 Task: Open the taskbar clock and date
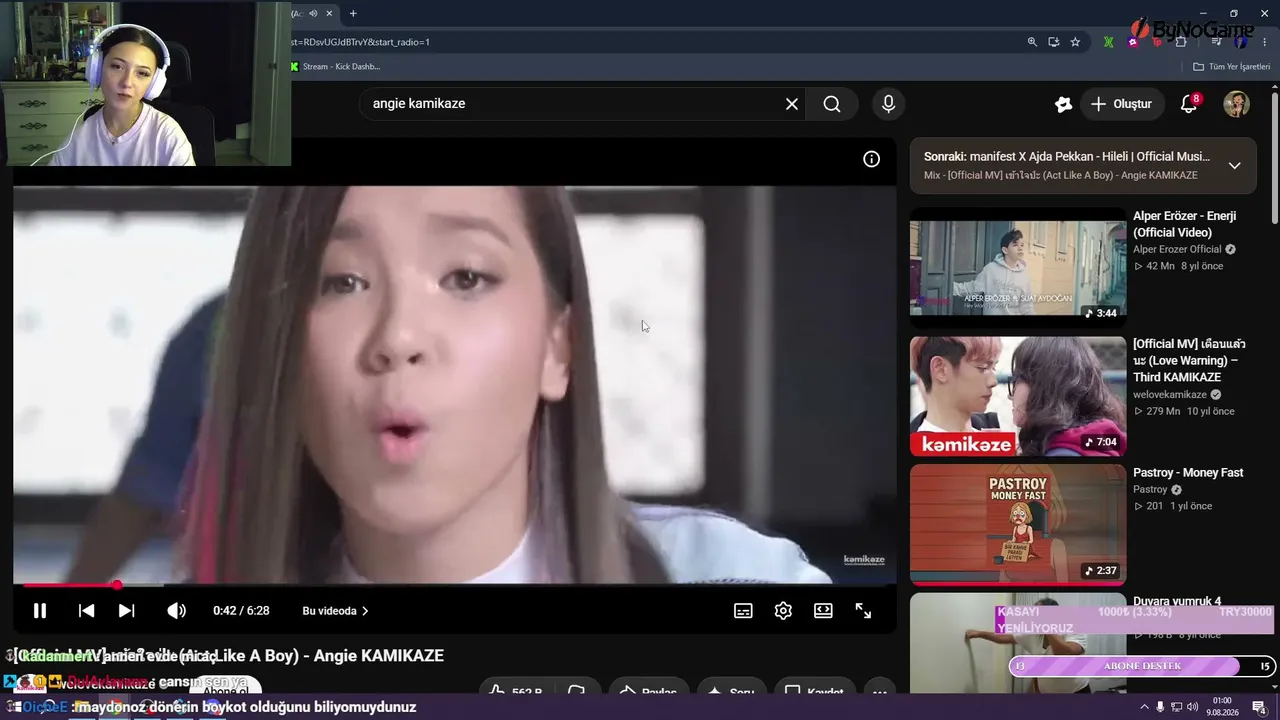coord(1222,707)
